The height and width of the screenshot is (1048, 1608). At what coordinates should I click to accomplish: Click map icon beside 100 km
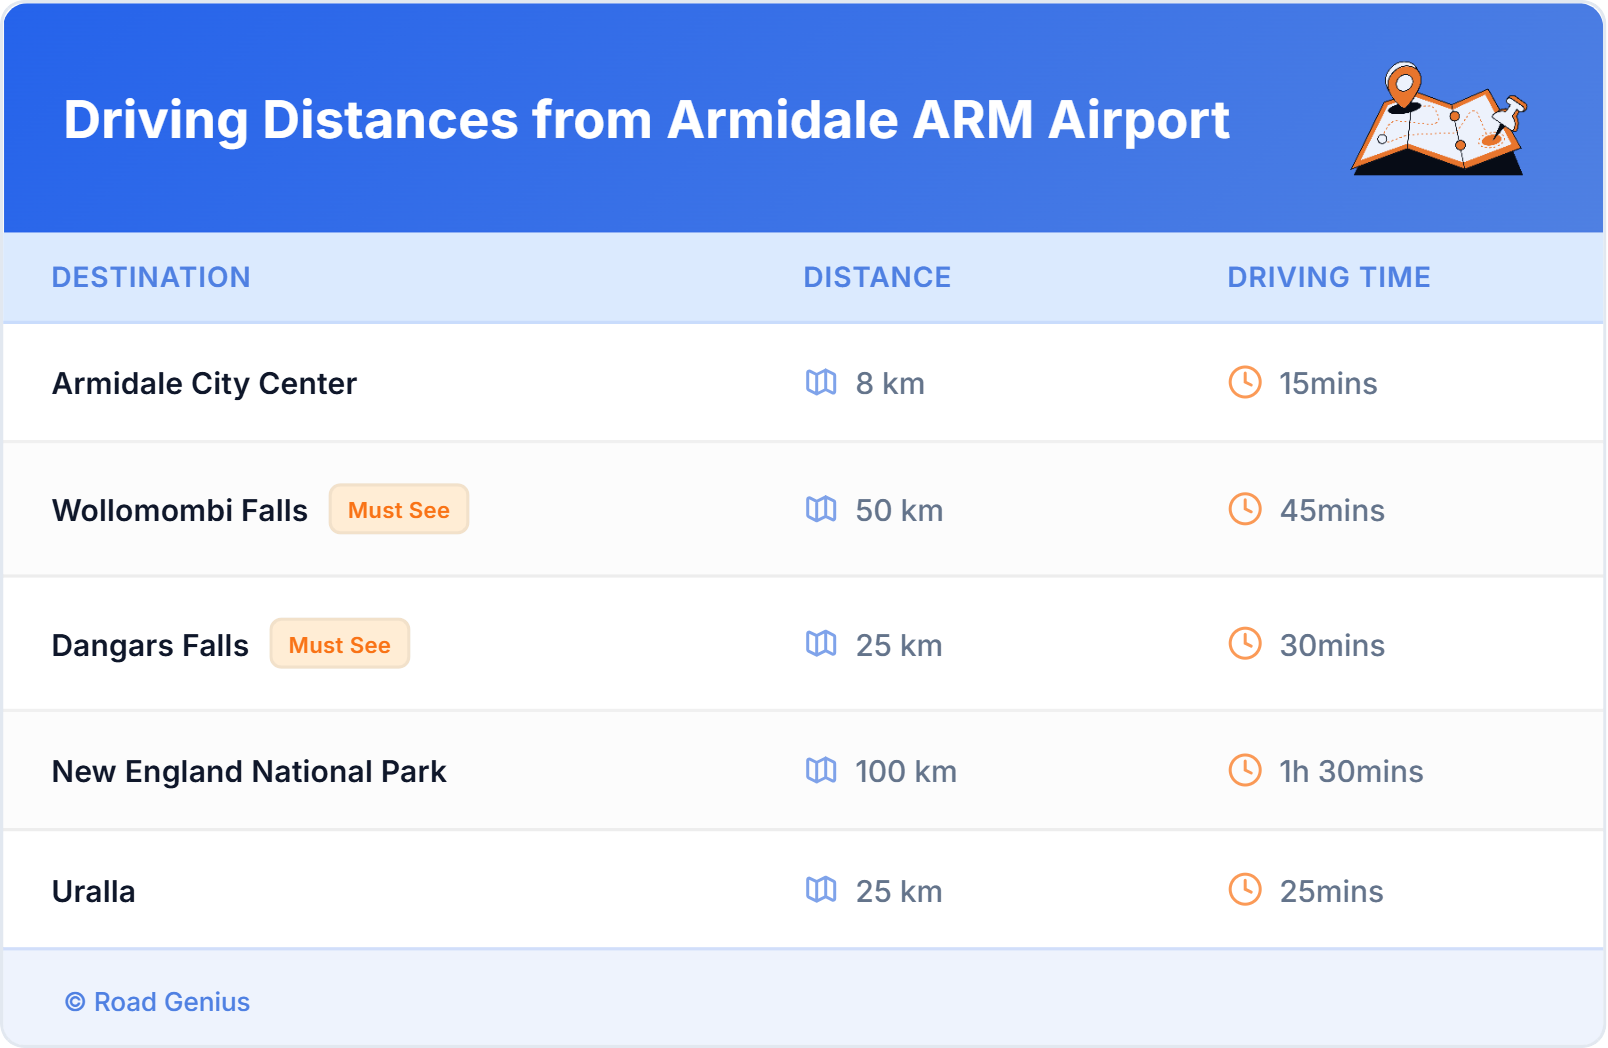click(x=821, y=770)
